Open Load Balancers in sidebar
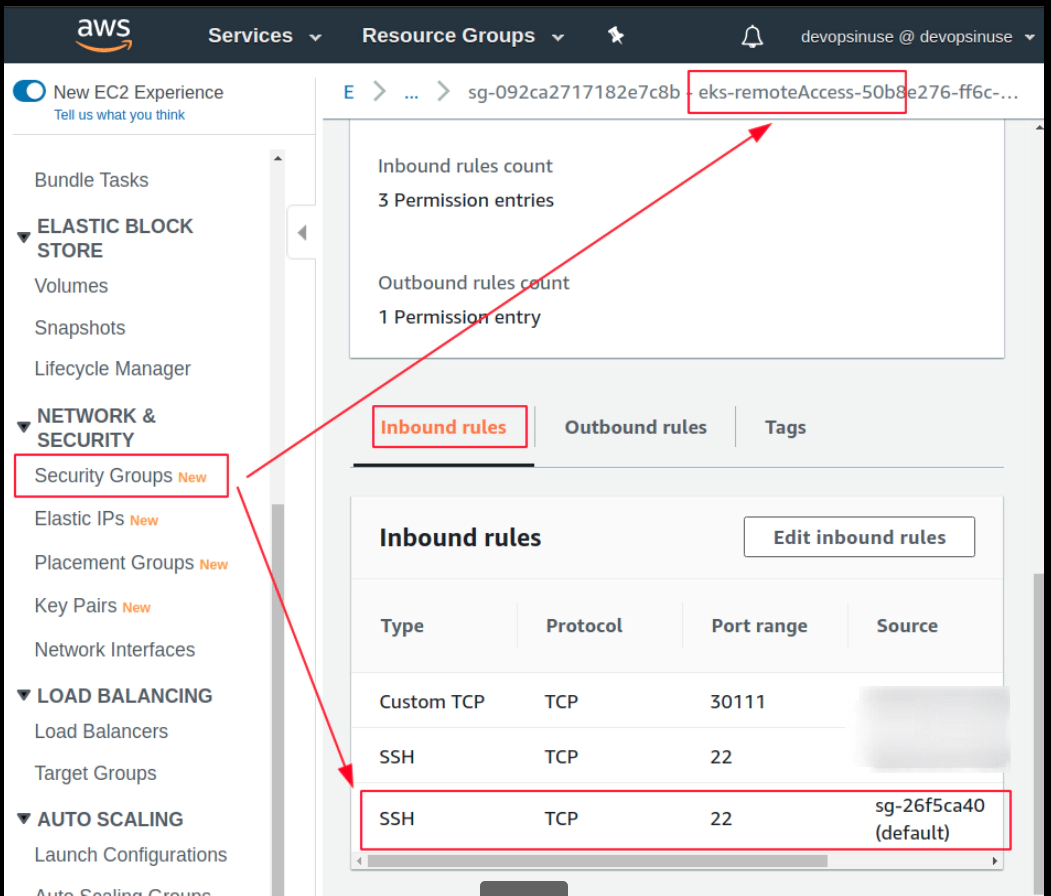Image resolution: width=1051 pixels, height=896 pixels. pyautogui.click(x=101, y=731)
